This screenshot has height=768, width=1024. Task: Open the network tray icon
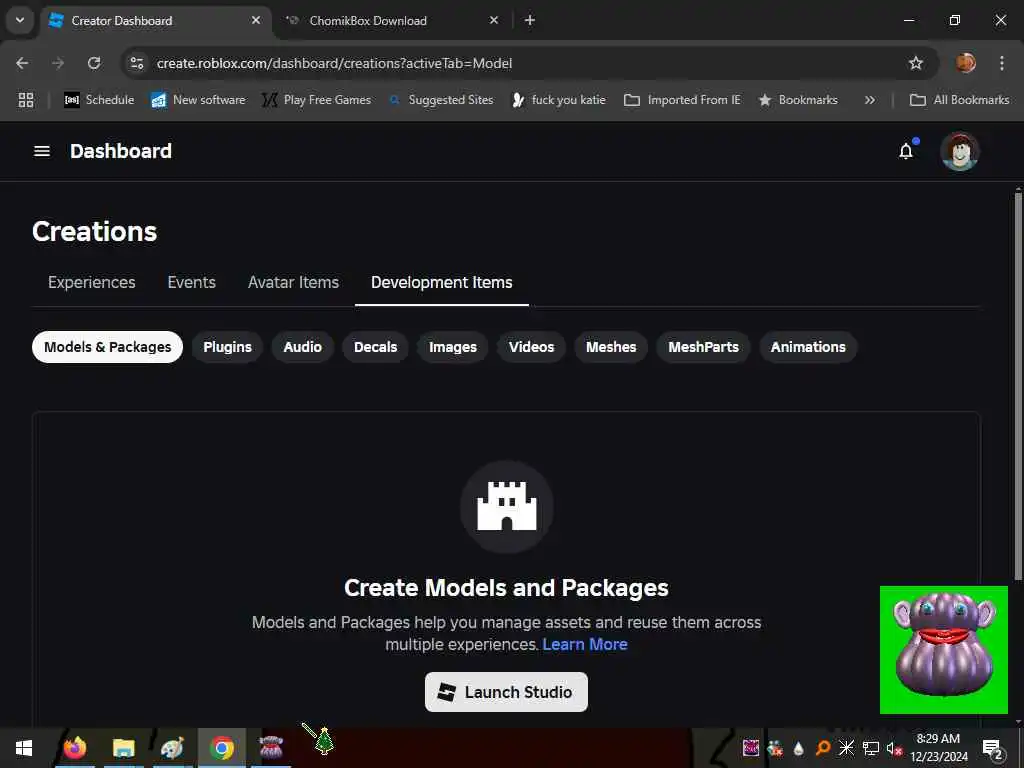pos(871,748)
